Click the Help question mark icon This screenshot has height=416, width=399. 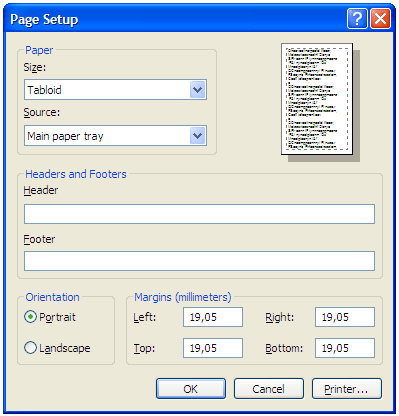[x=357, y=19]
